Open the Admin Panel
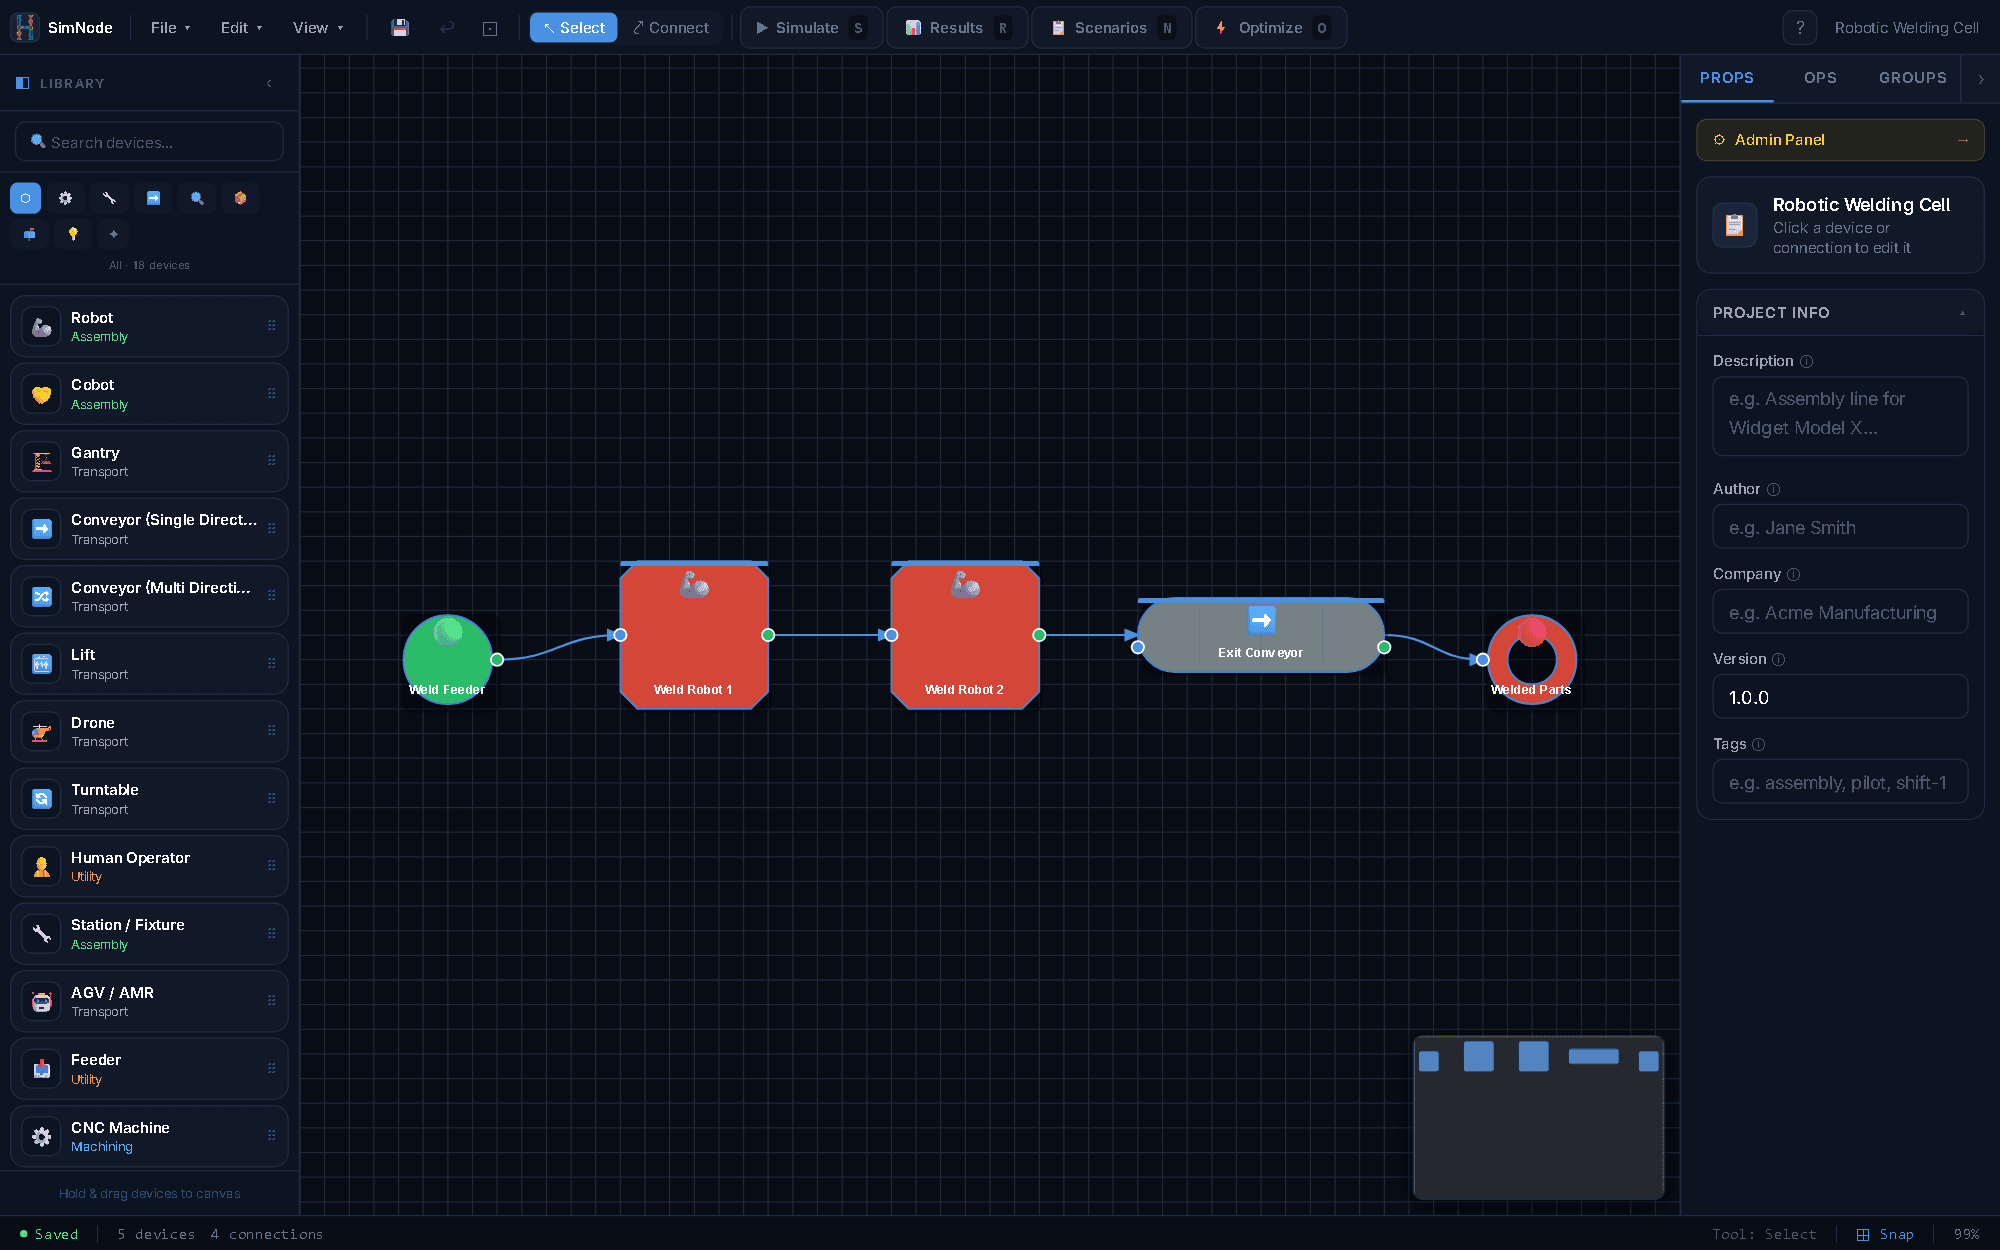 click(x=1840, y=140)
